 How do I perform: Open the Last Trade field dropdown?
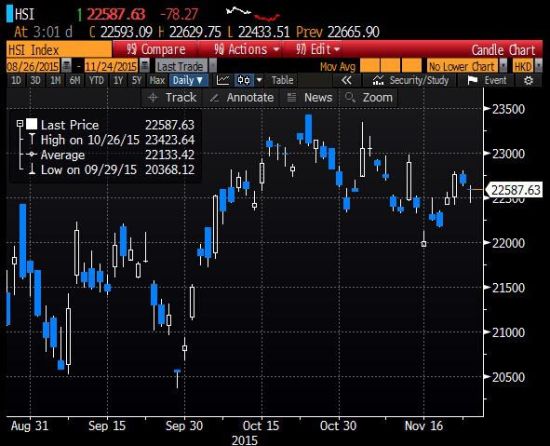[x=213, y=66]
